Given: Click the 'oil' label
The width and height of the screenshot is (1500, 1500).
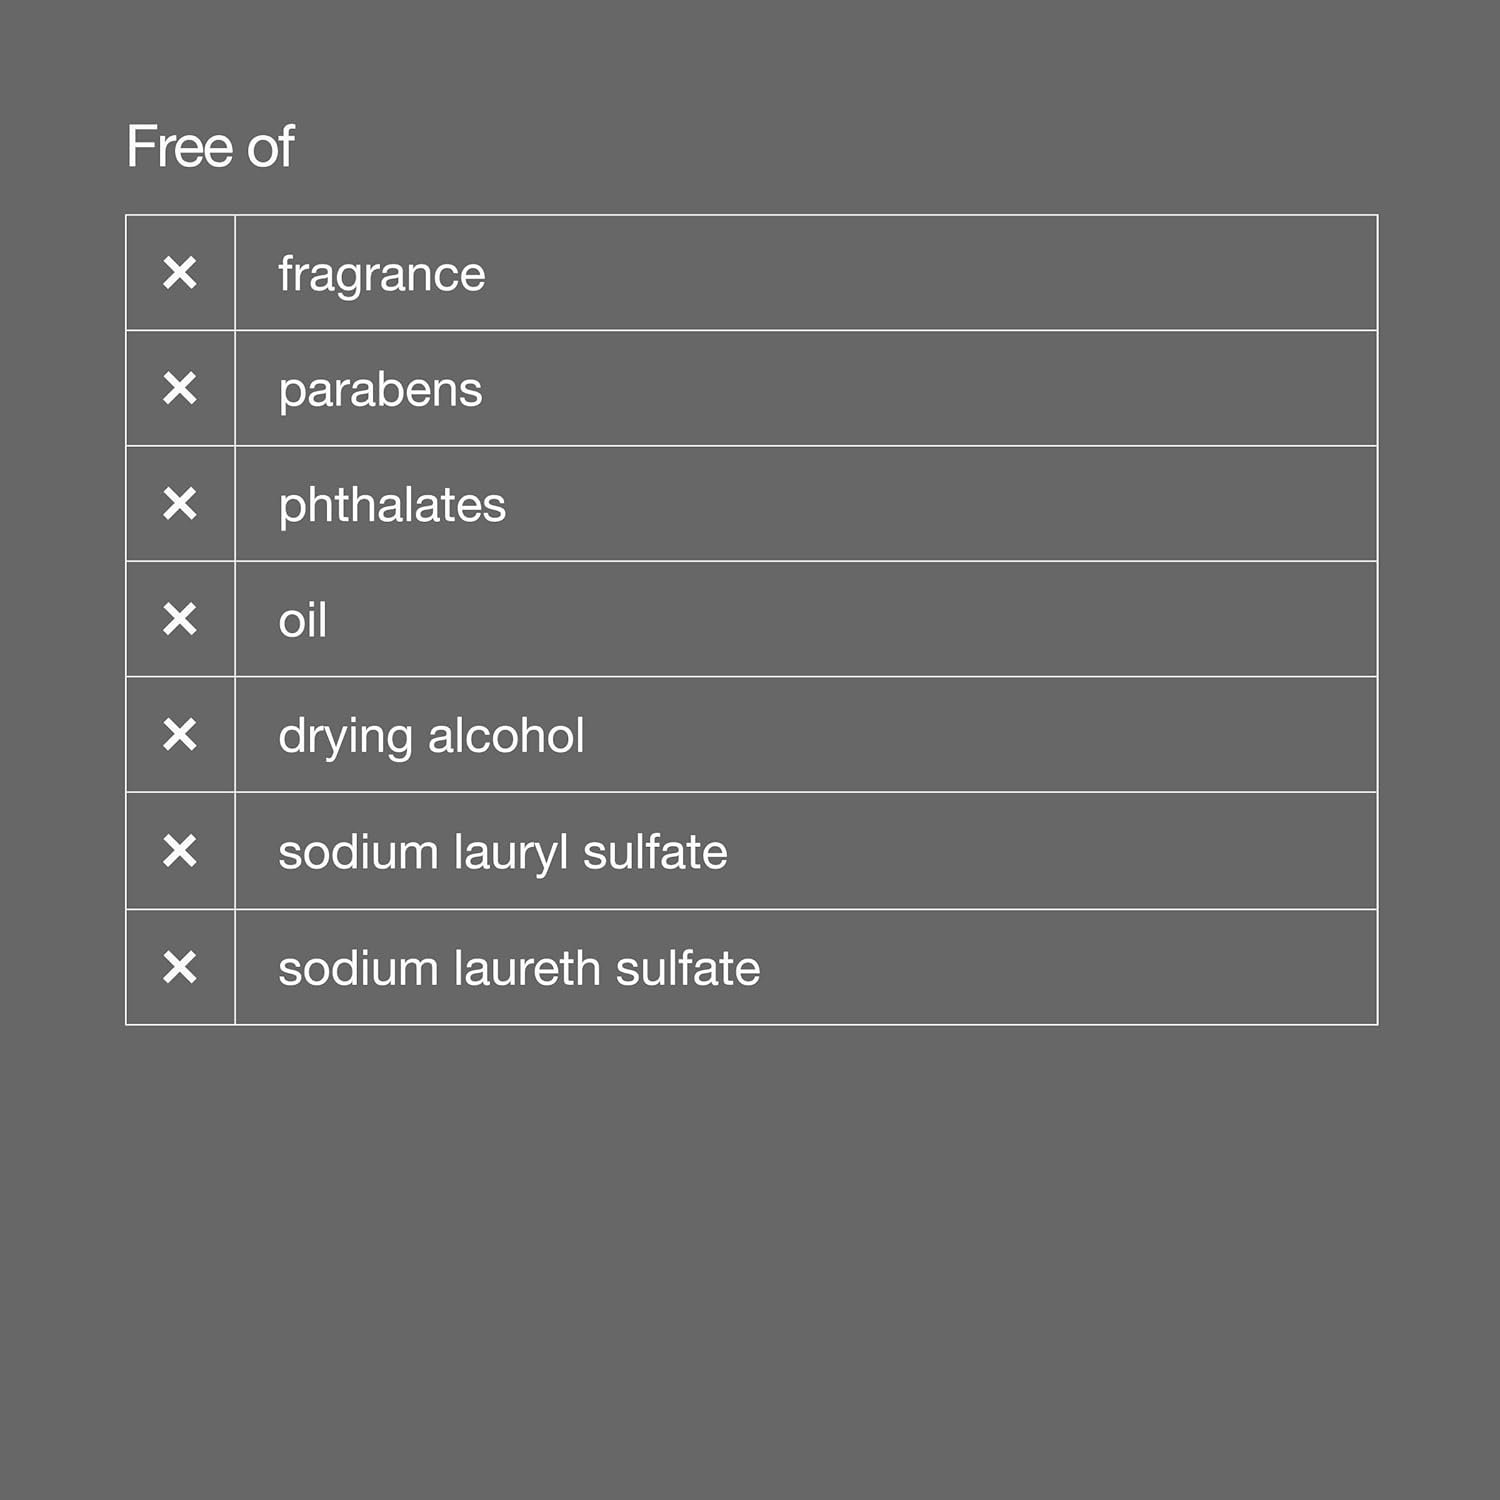Looking at the screenshot, I should click(x=302, y=621).
